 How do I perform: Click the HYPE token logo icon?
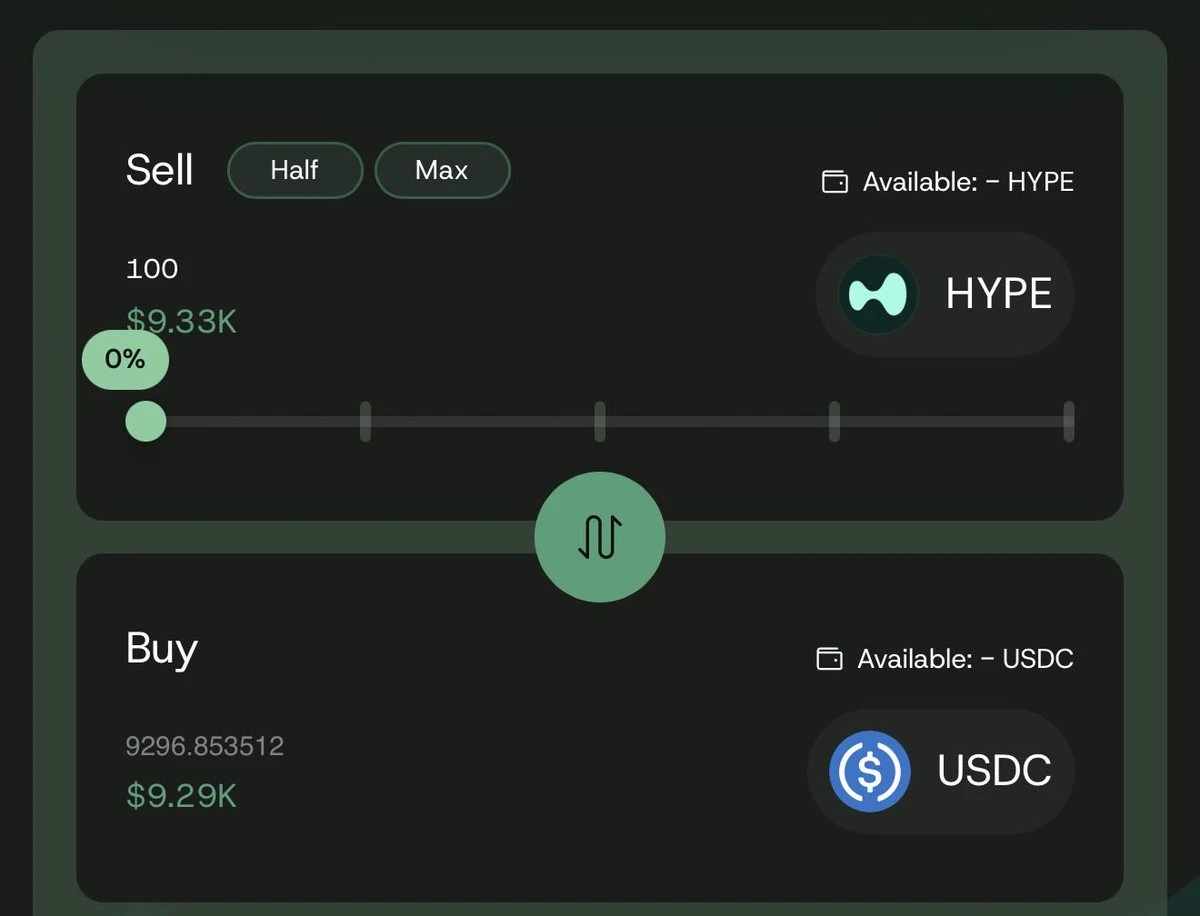point(877,294)
